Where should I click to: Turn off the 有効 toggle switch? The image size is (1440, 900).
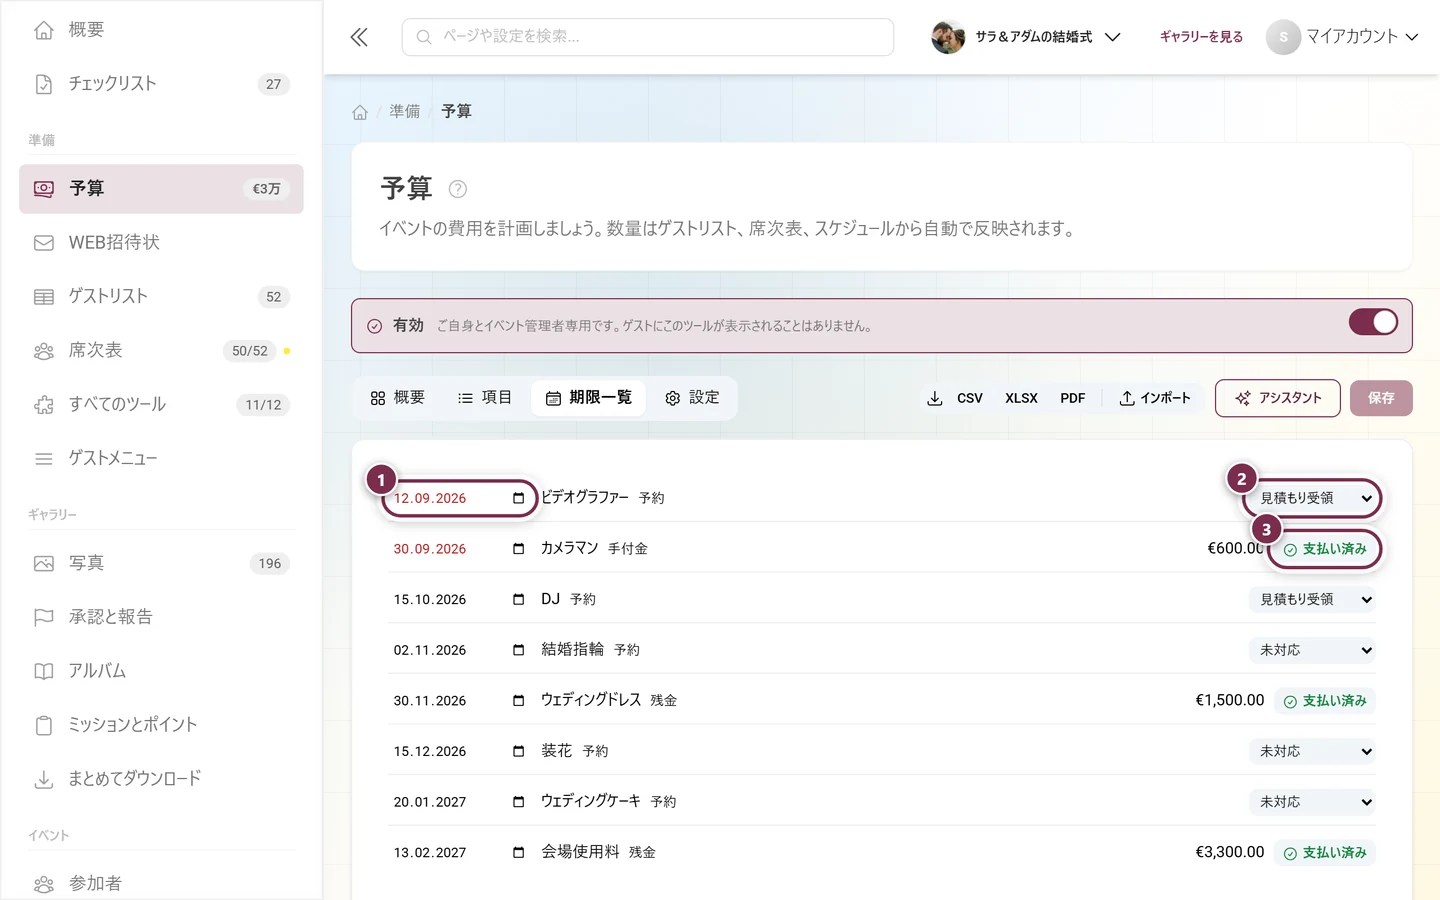tap(1373, 322)
